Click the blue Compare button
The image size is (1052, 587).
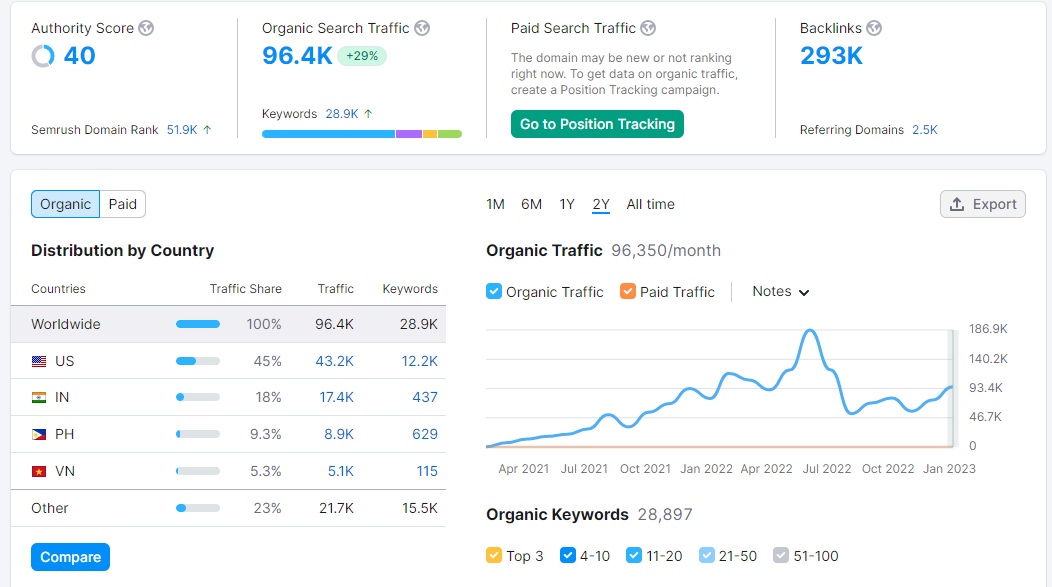[70, 557]
